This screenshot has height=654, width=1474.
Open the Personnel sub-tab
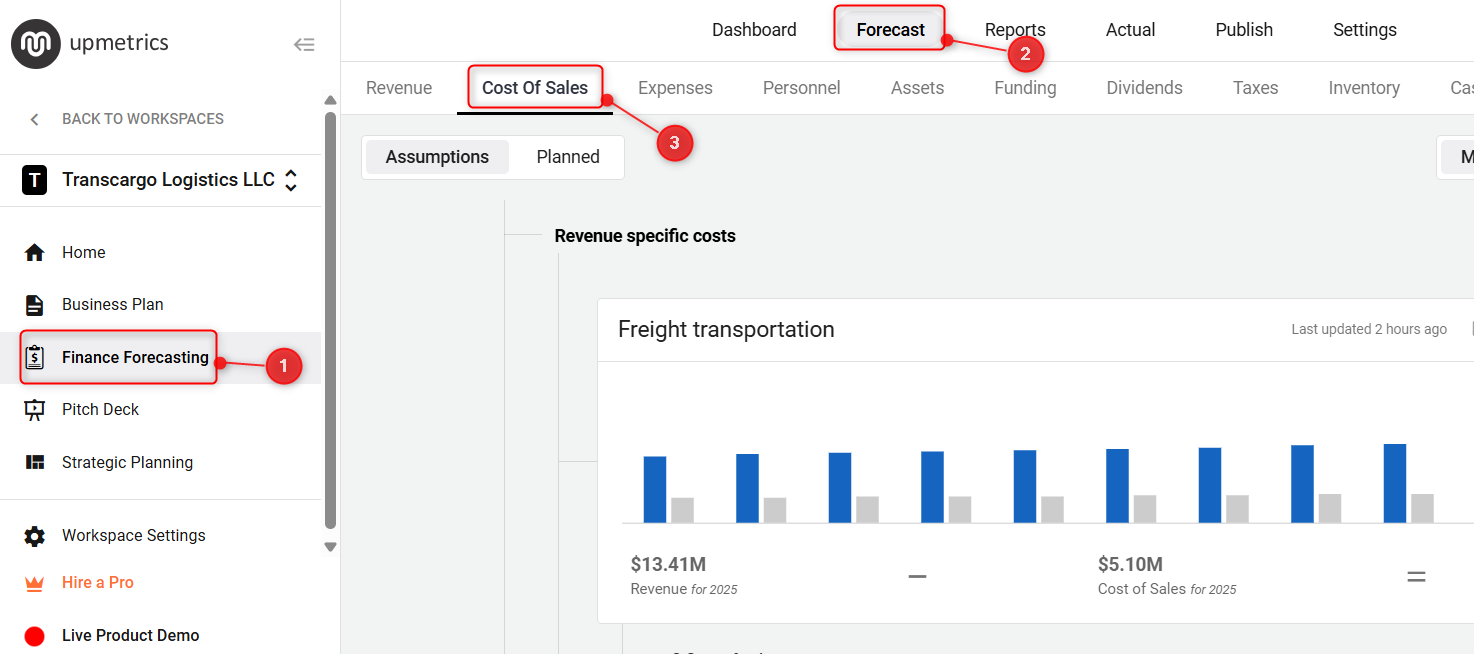pyautogui.click(x=802, y=88)
